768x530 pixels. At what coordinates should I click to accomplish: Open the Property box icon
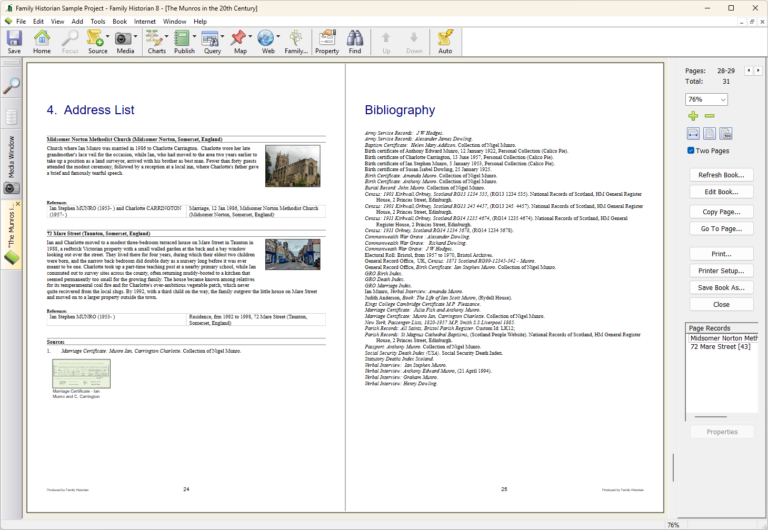tap(327, 42)
